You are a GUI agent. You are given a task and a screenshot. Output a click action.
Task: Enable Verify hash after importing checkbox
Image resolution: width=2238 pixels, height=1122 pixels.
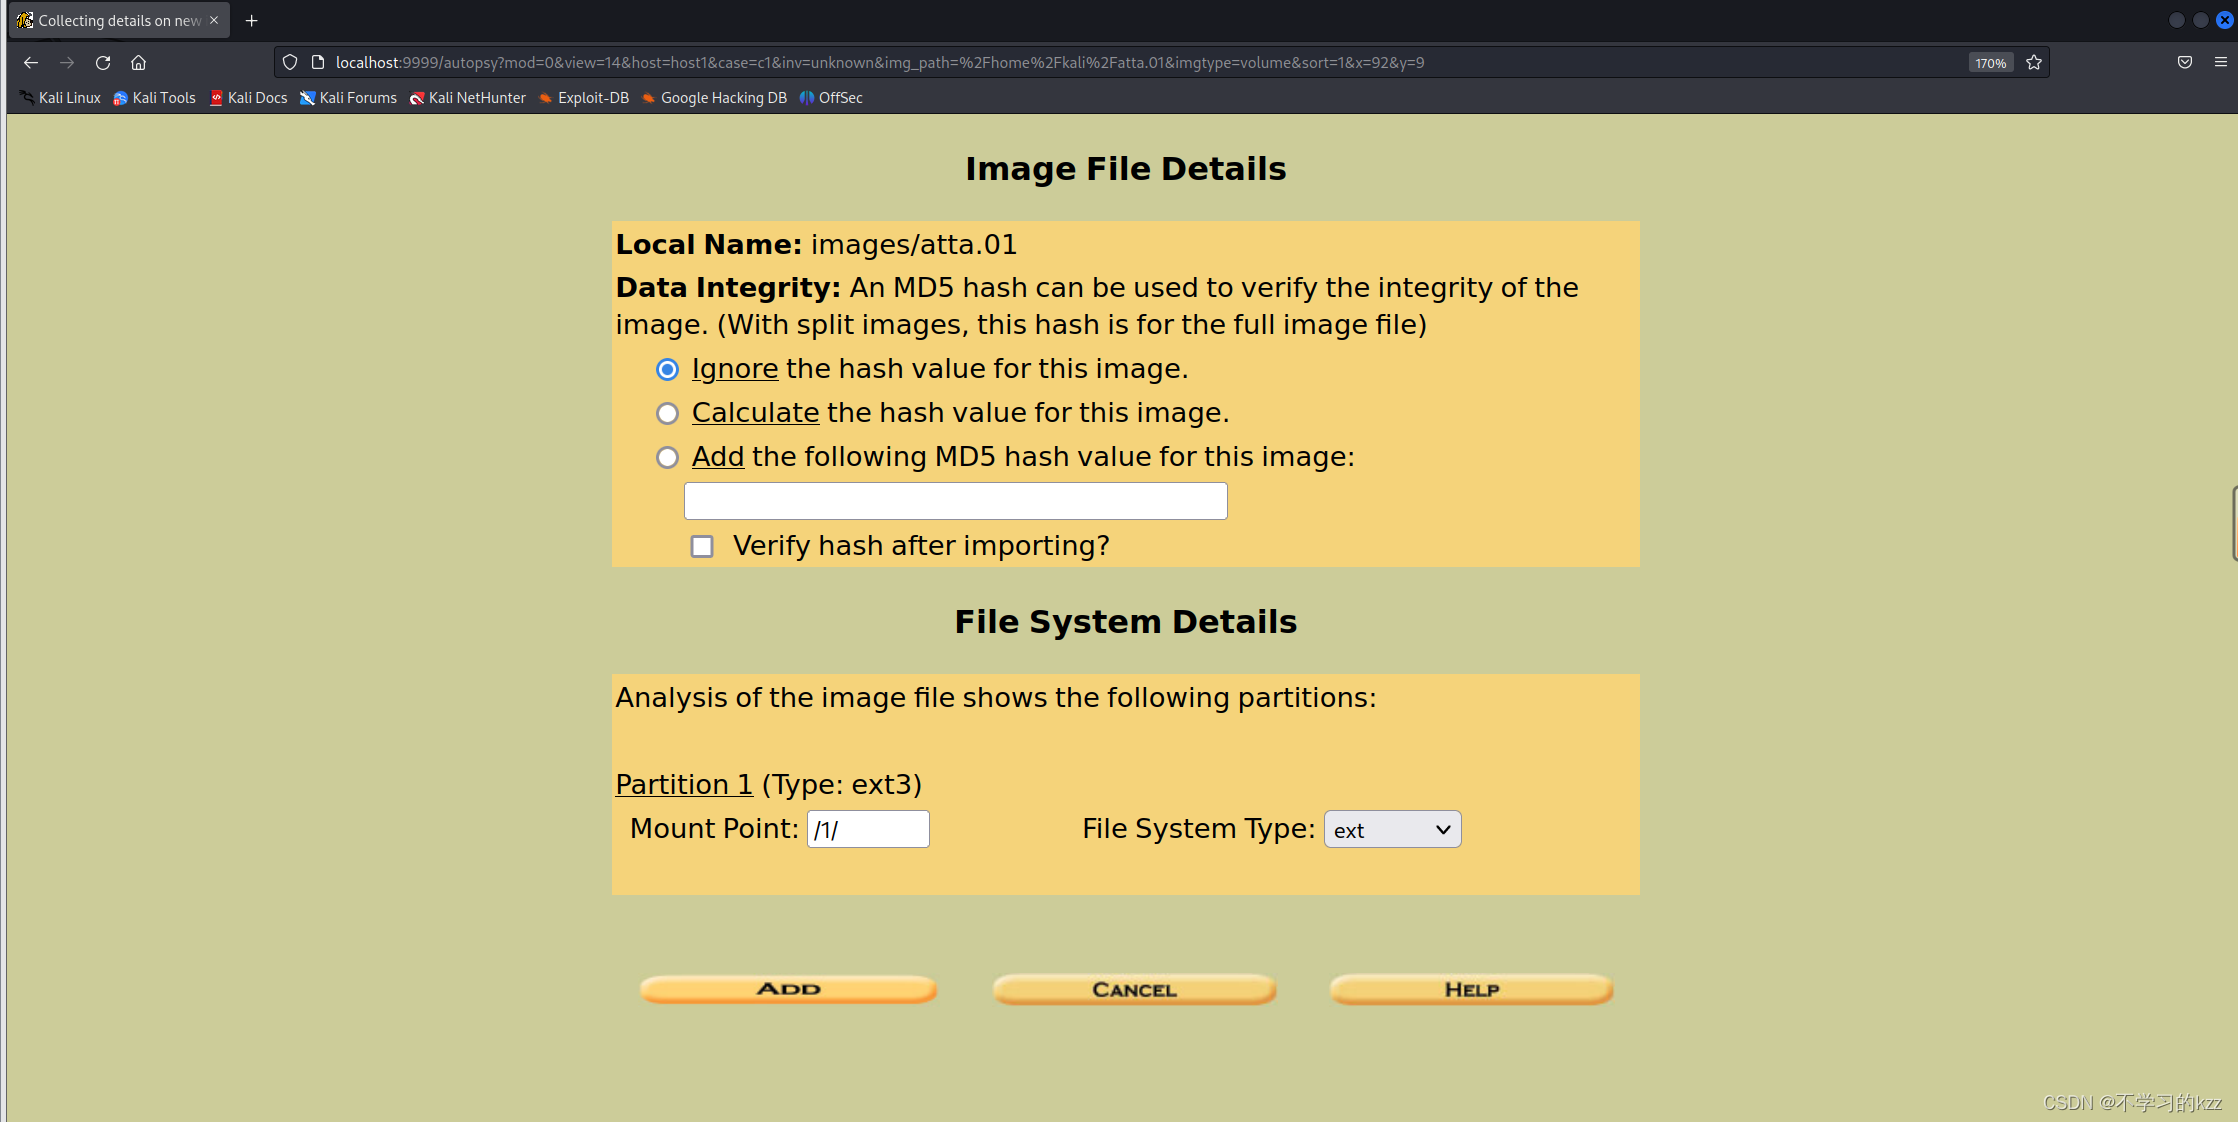point(702,546)
